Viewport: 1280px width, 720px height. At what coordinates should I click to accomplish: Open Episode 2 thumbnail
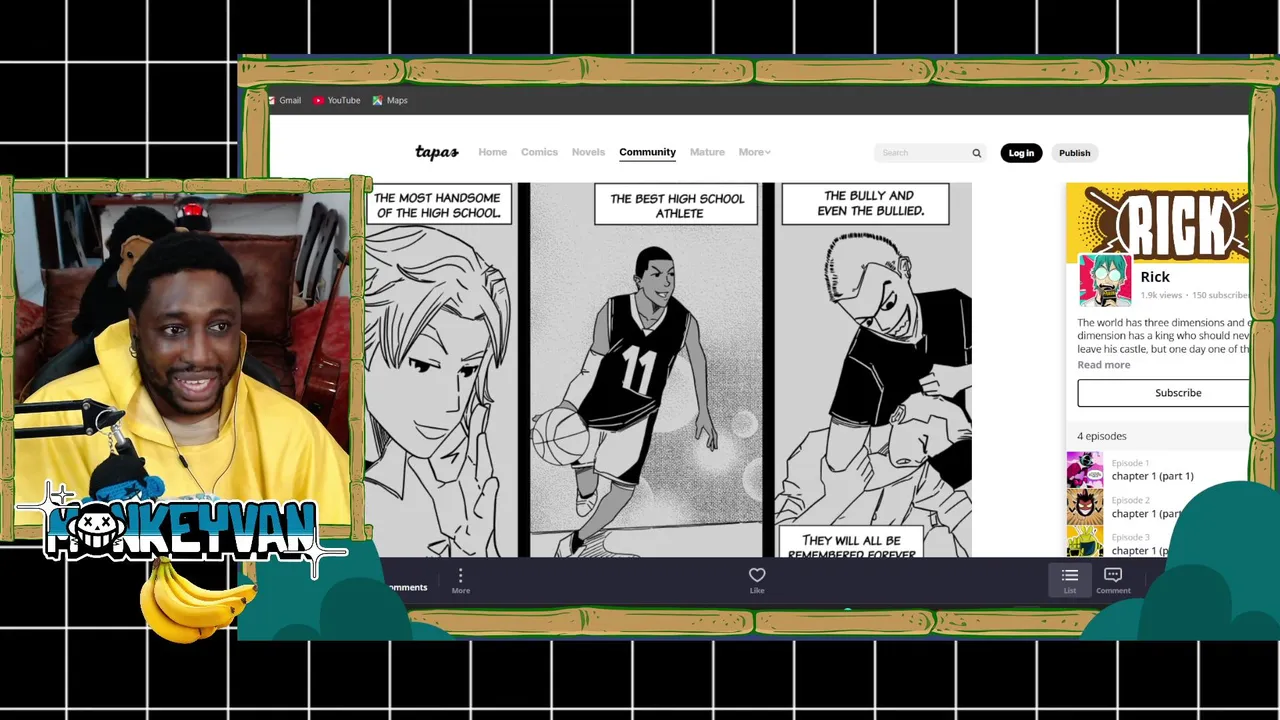(x=1085, y=507)
